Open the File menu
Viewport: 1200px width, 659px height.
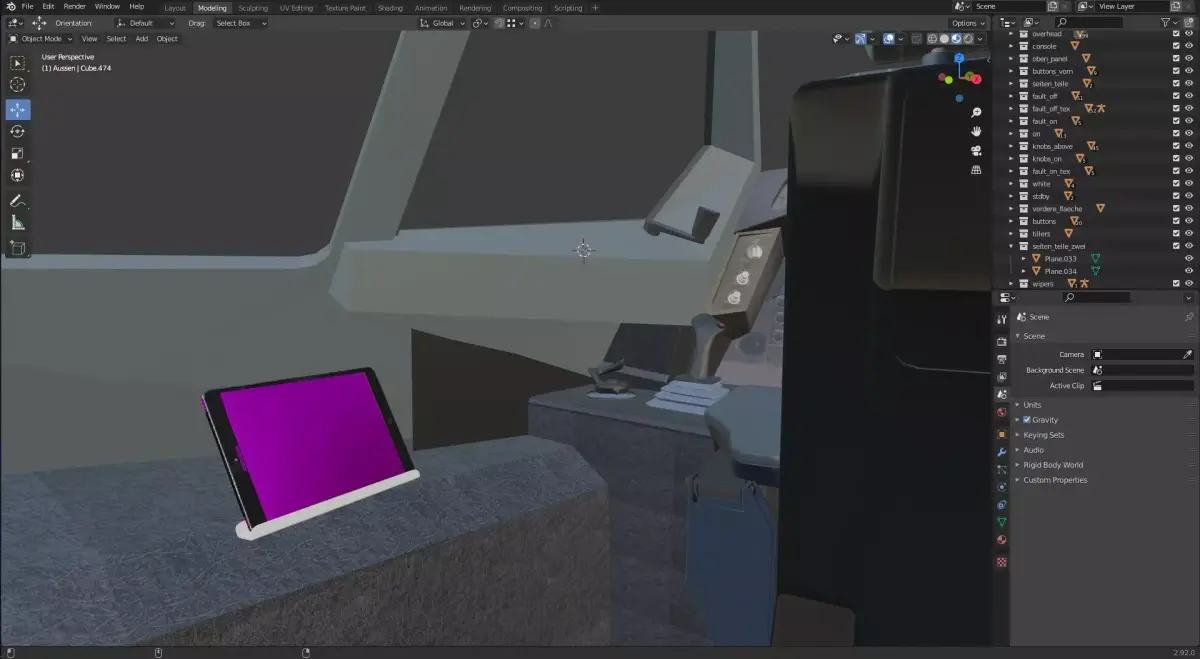point(28,7)
